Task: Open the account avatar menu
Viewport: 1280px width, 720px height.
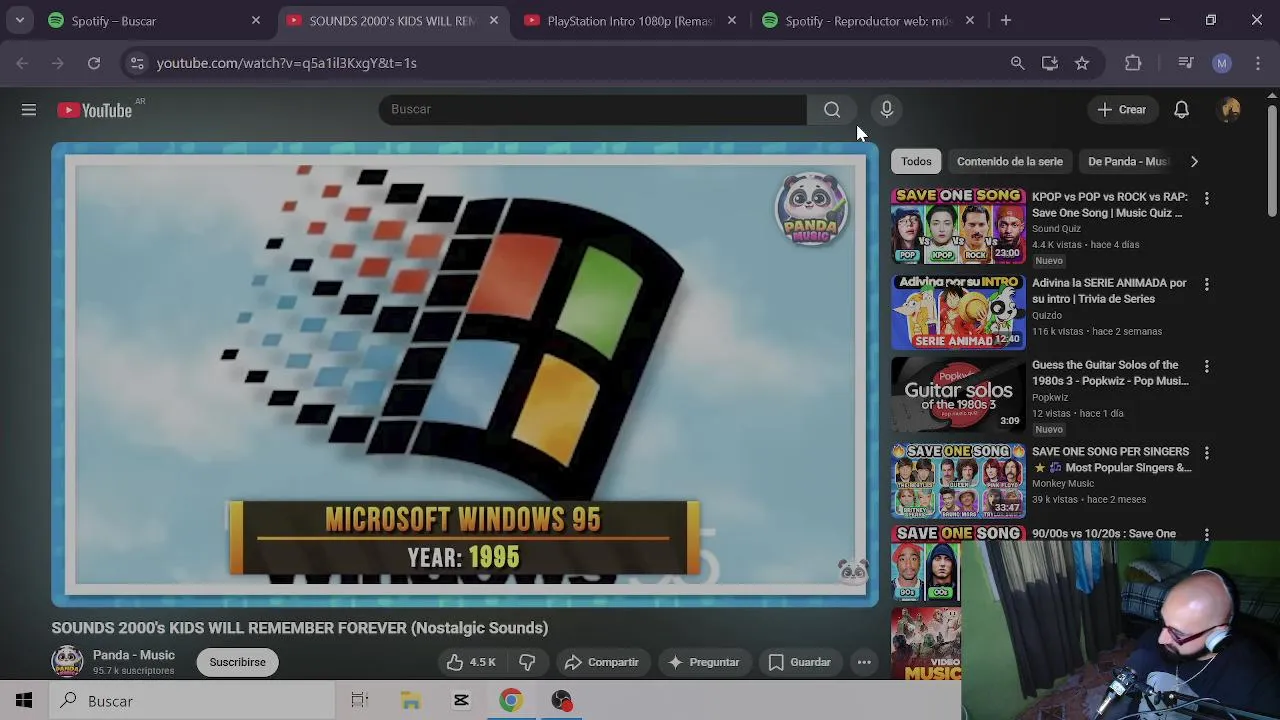Action: pos(1230,110)
